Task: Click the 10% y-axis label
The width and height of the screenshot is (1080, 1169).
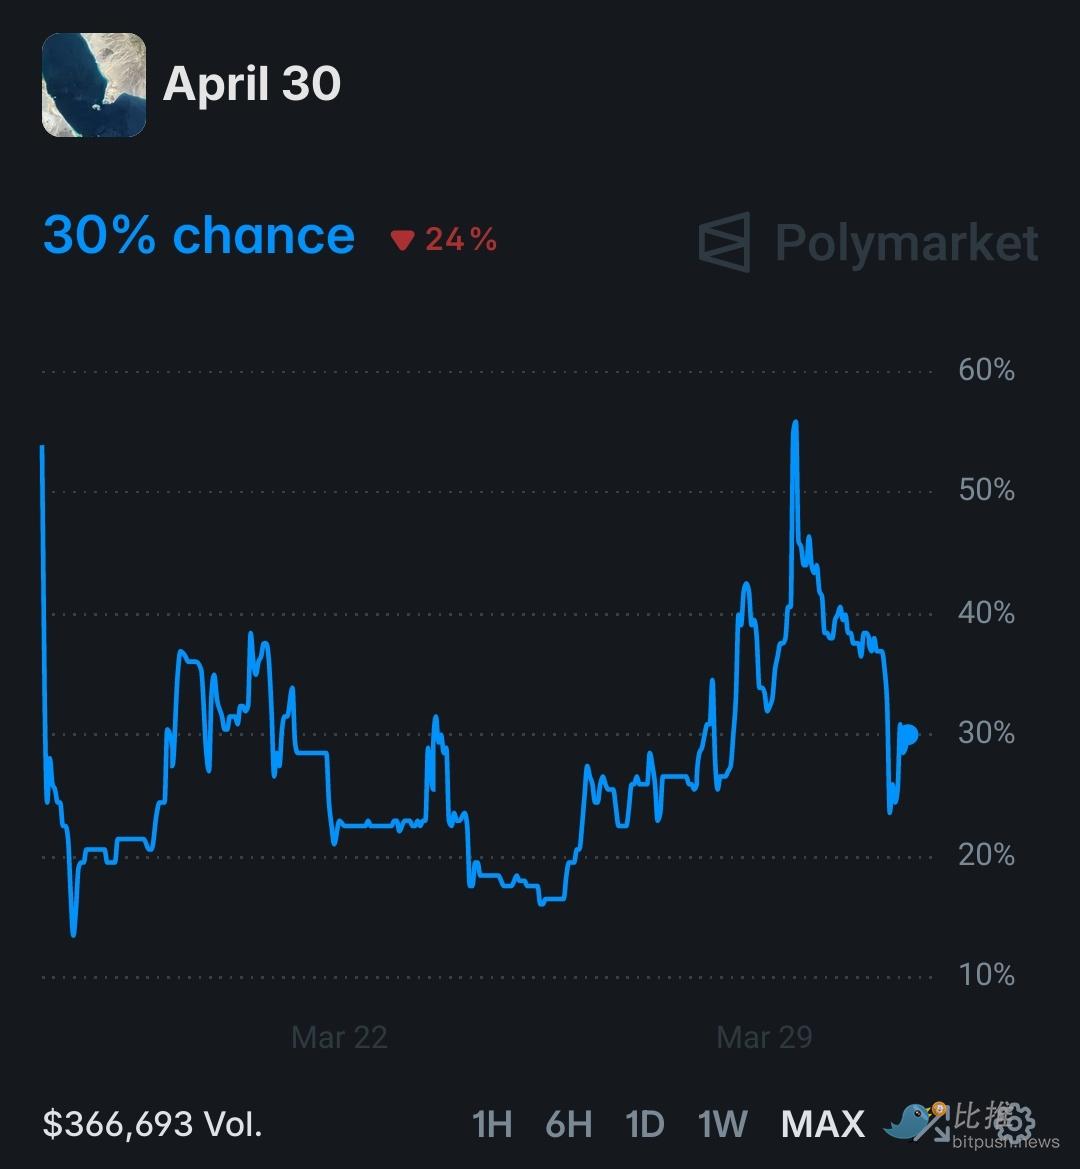Action: [x=986, y=975]
